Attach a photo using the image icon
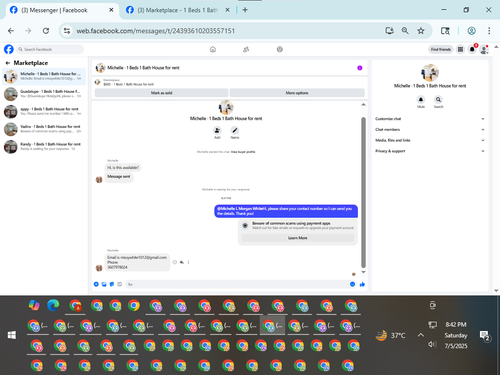Viewport: 500px width, 375px height. 104,284
